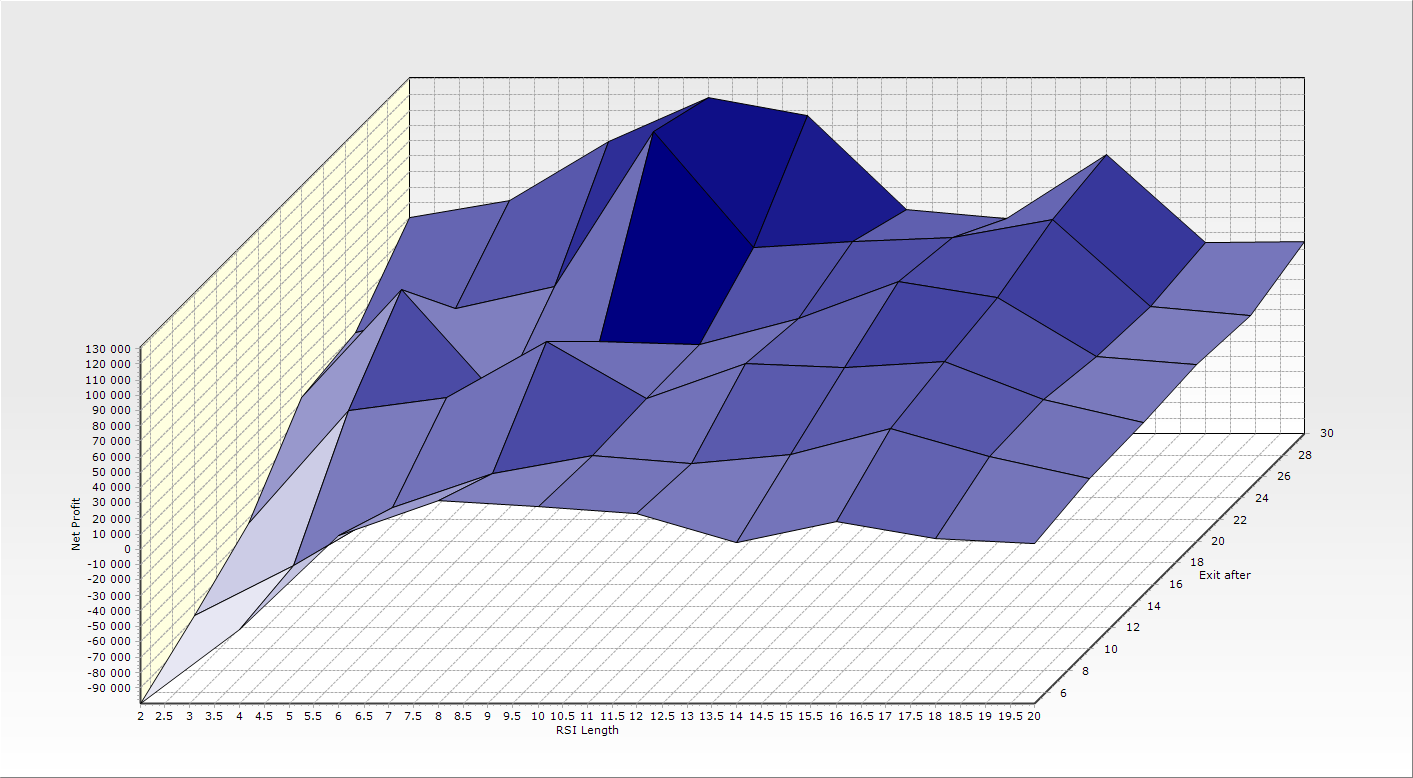Viewport: 1413px width, 778px height.
Task: Click the "RSI Length" axis title
Action: tap(587, 730)
